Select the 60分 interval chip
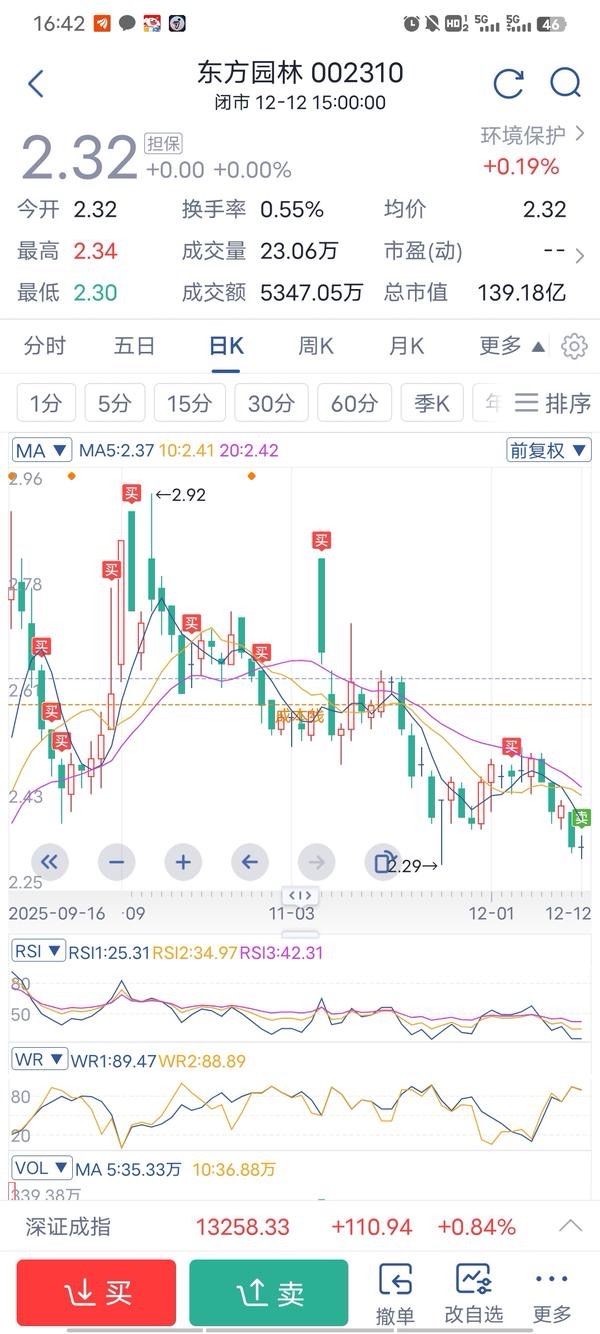This screenshot has height=1334, width=600. pyautogui.click(x=354, y=404)
